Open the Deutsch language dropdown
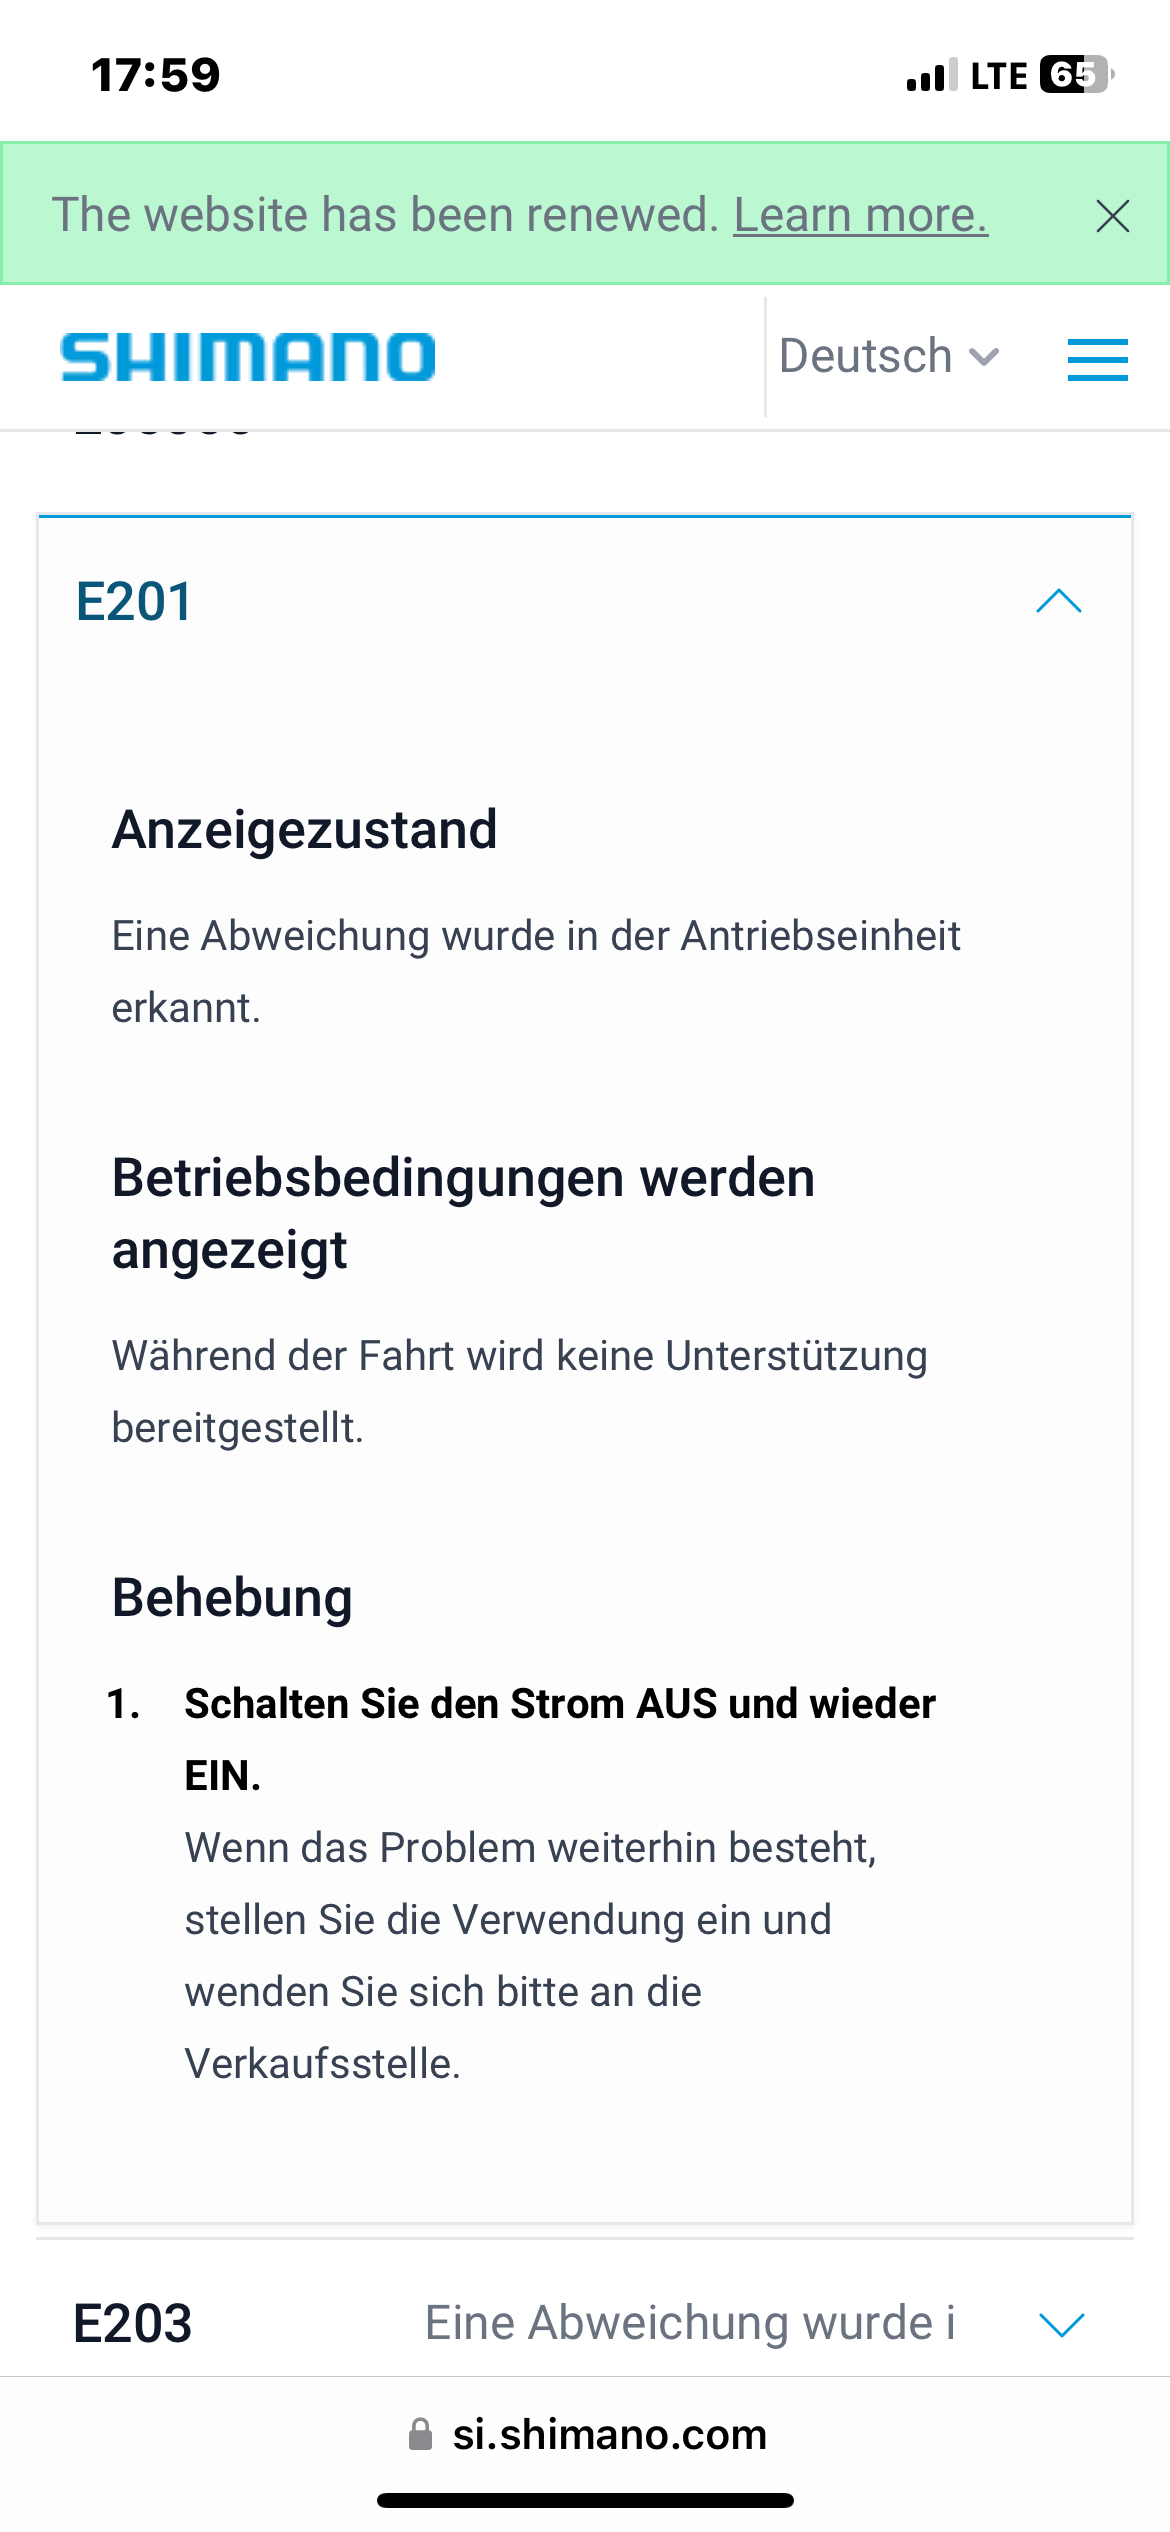The image size is (1170, 2532). click(x=888, y=357)
